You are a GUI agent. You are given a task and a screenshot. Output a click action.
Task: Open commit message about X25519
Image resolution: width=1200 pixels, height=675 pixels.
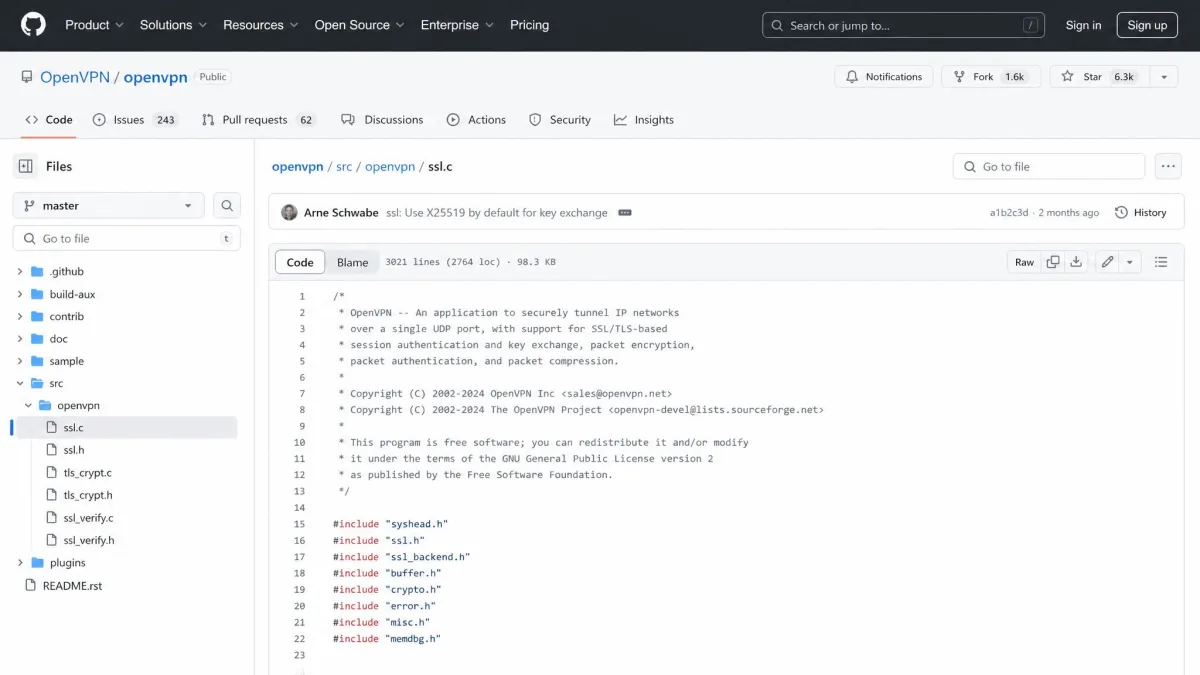[497, 213]
